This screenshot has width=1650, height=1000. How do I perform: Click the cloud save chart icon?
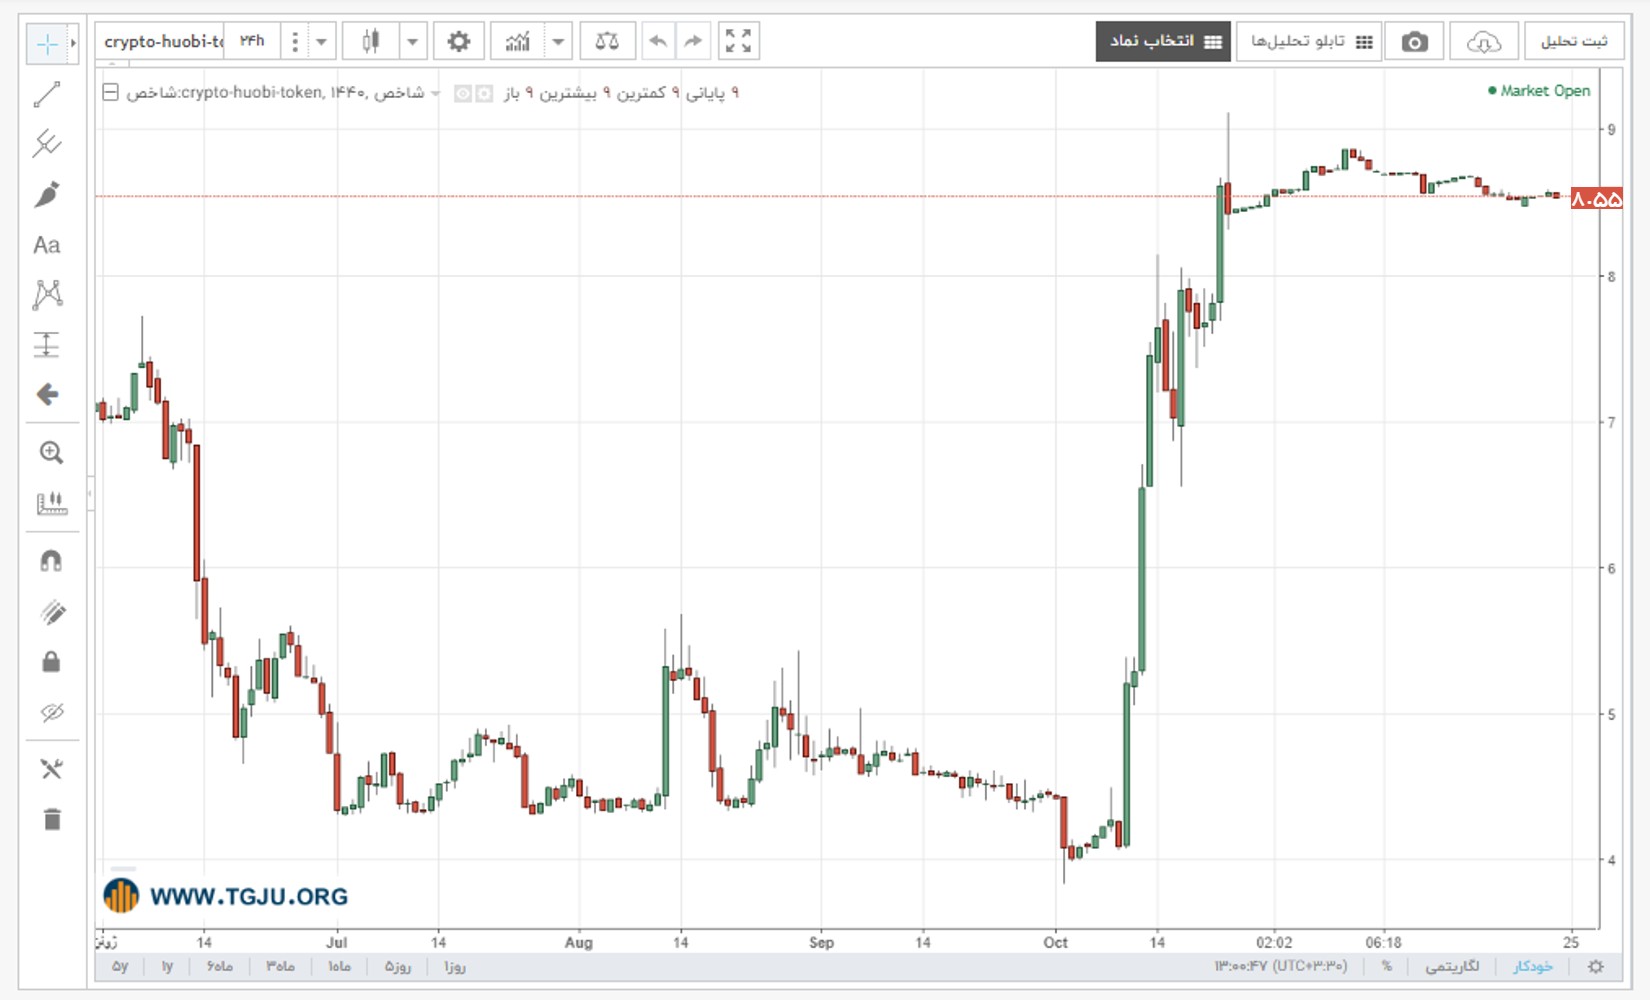point(1483,42)
